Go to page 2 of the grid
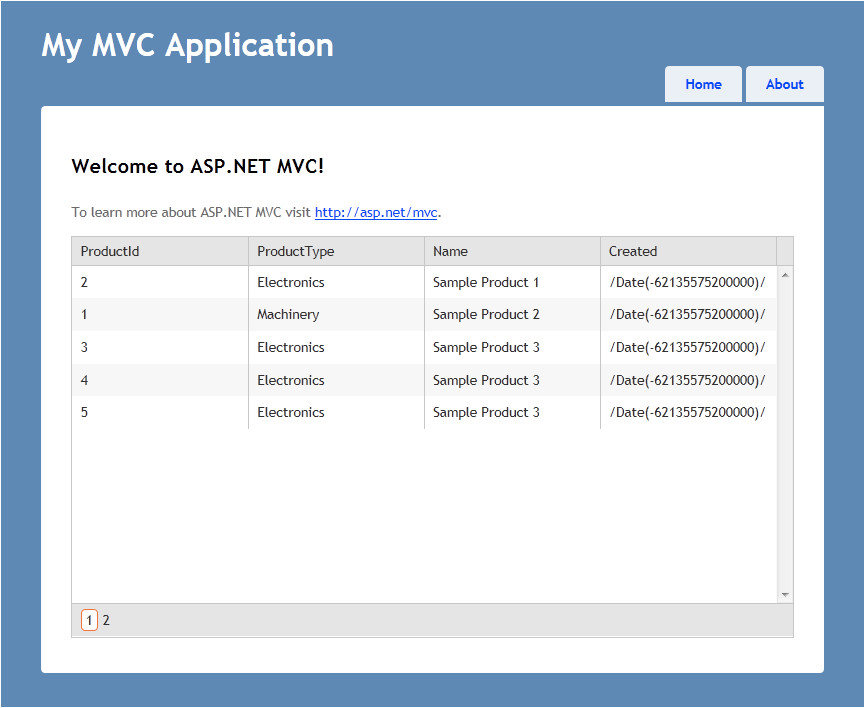Image resolution: width=865 pixels, height=708 pixels. (x=106, y=620)
